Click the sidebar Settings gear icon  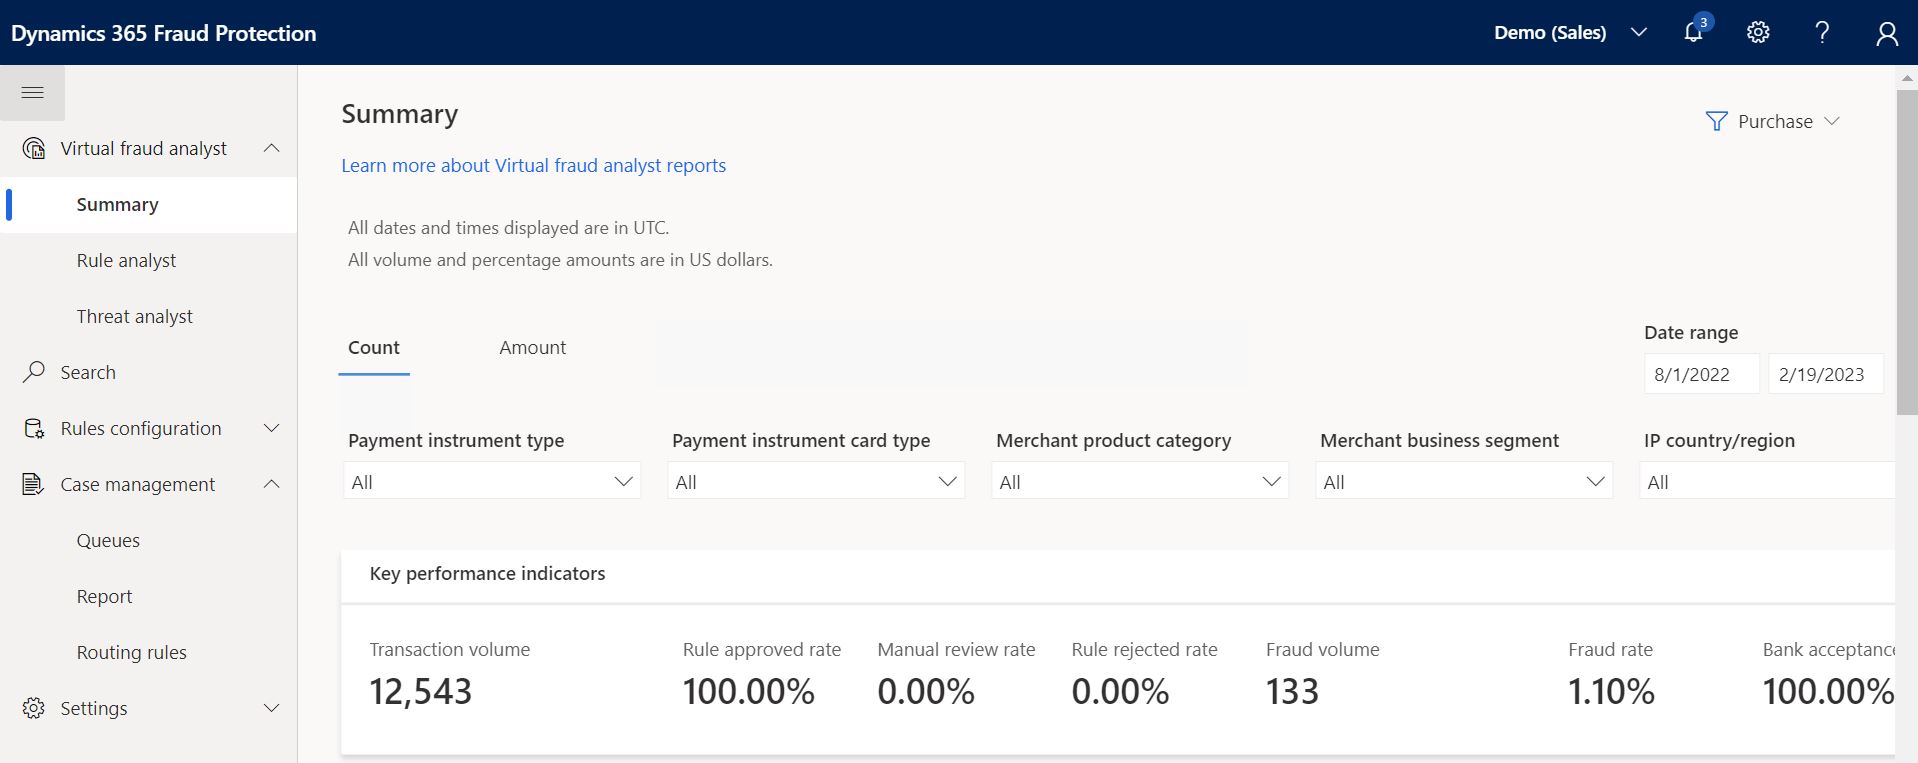34,708
